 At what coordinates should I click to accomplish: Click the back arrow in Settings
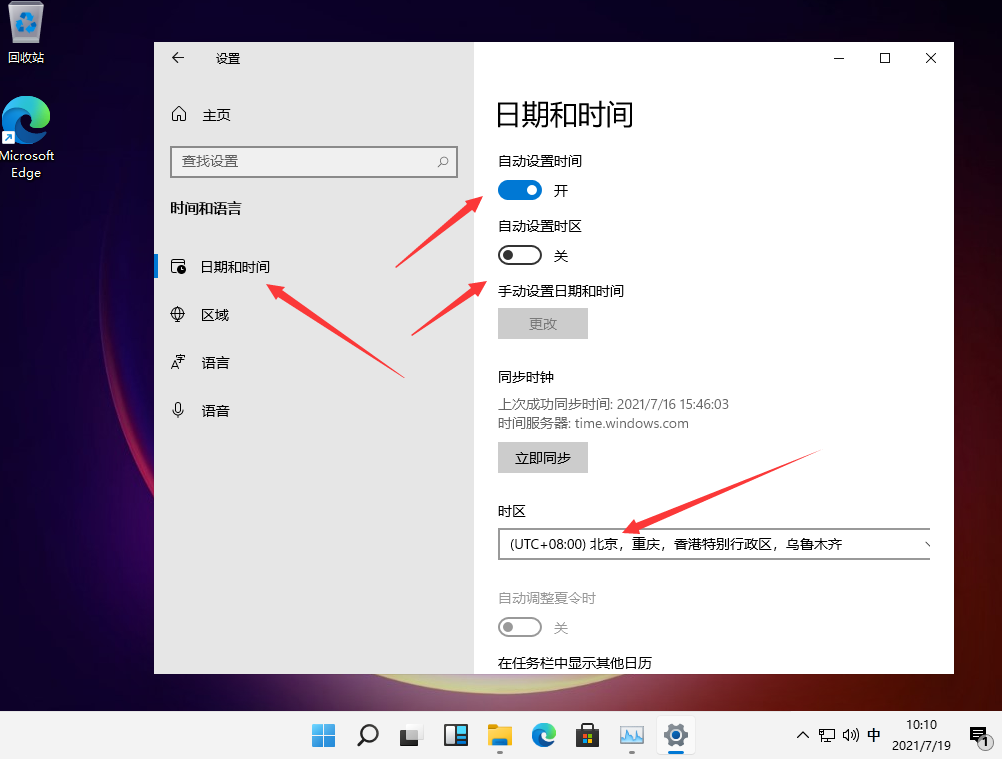point(178,58)
